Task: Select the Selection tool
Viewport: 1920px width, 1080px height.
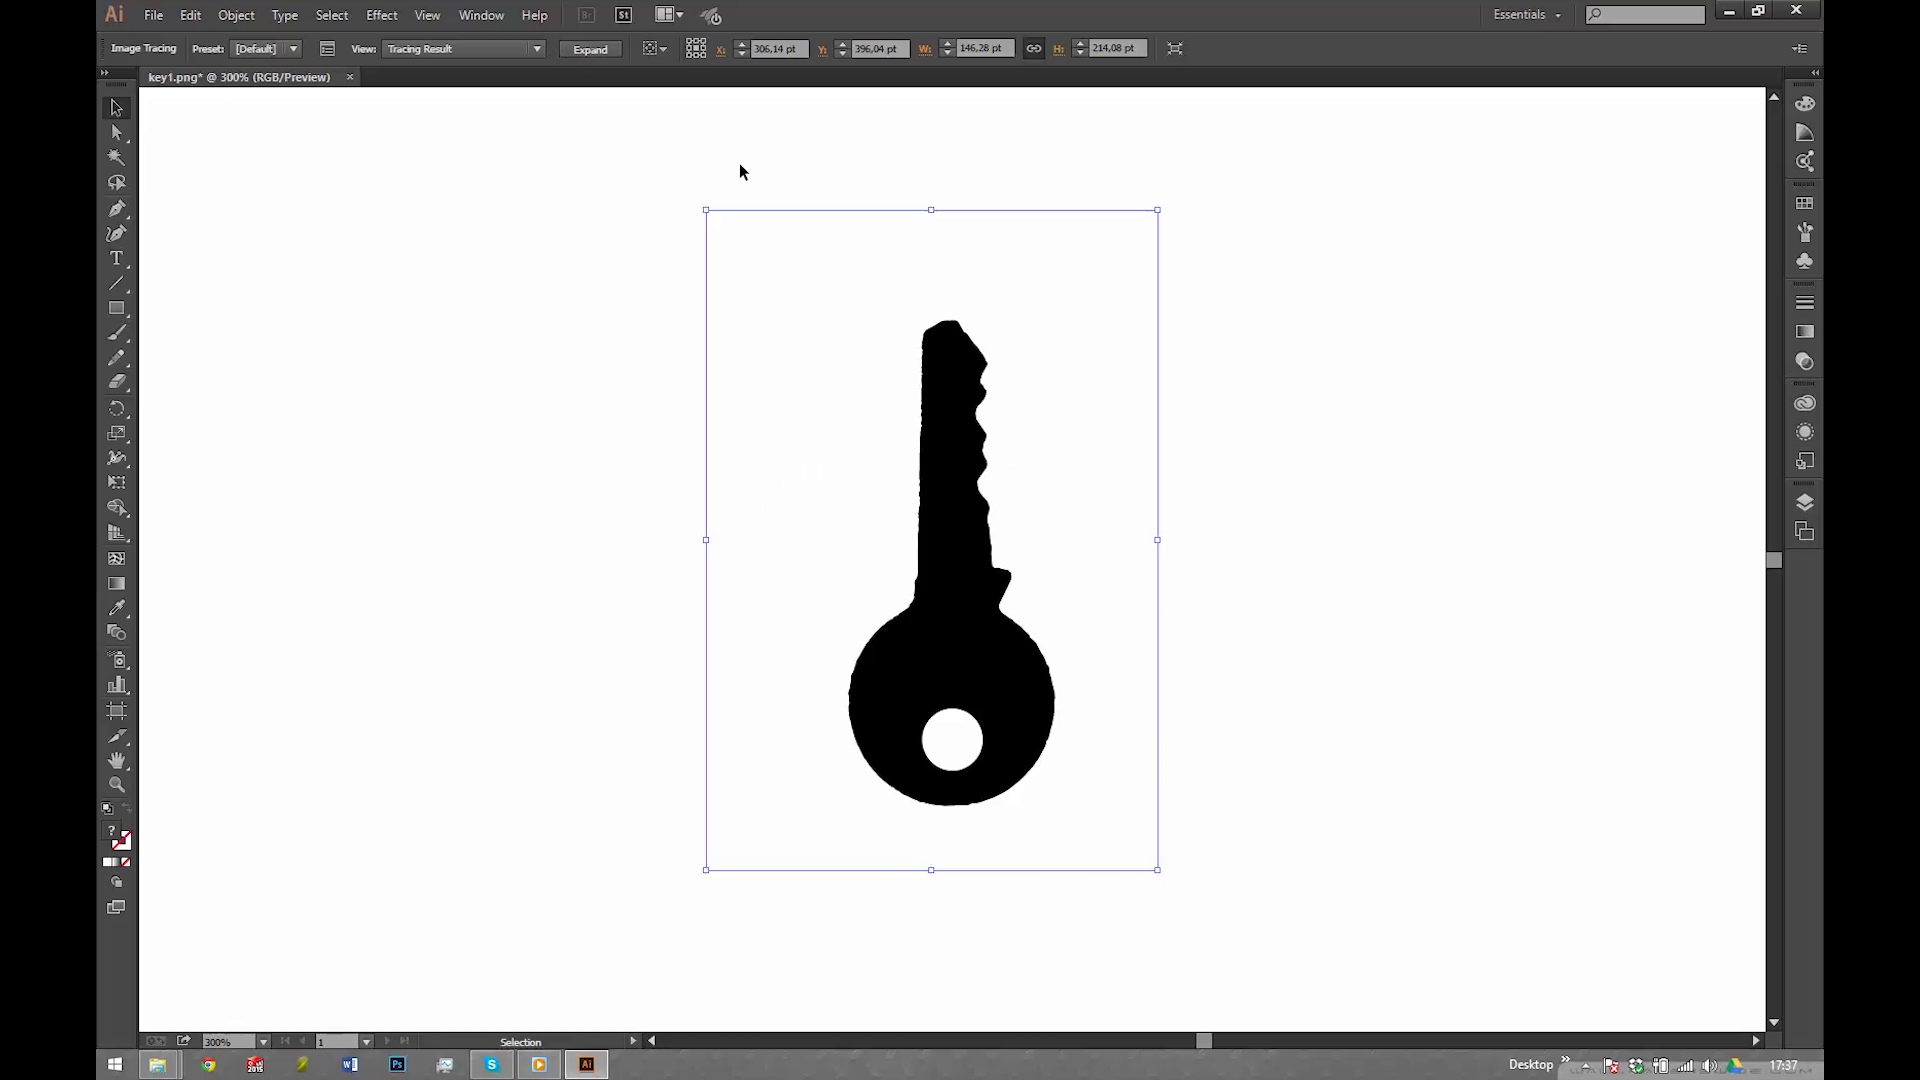Action: tap(116, 107)
